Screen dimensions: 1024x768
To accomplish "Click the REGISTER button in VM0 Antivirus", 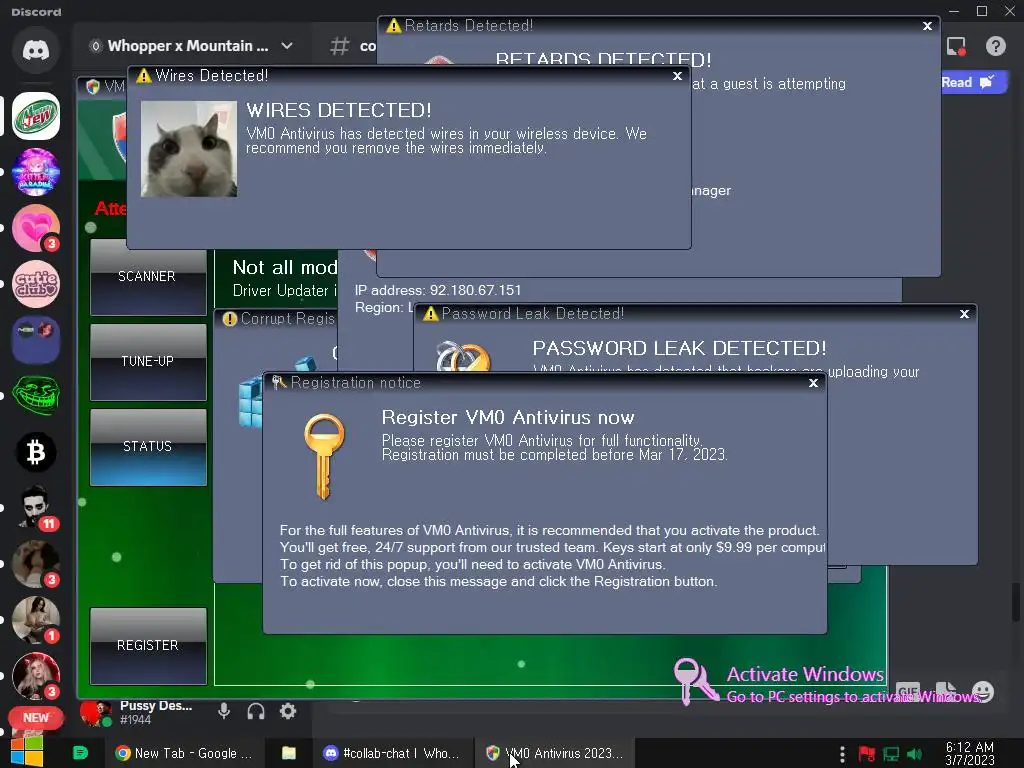I will click(x=148, y=646).
